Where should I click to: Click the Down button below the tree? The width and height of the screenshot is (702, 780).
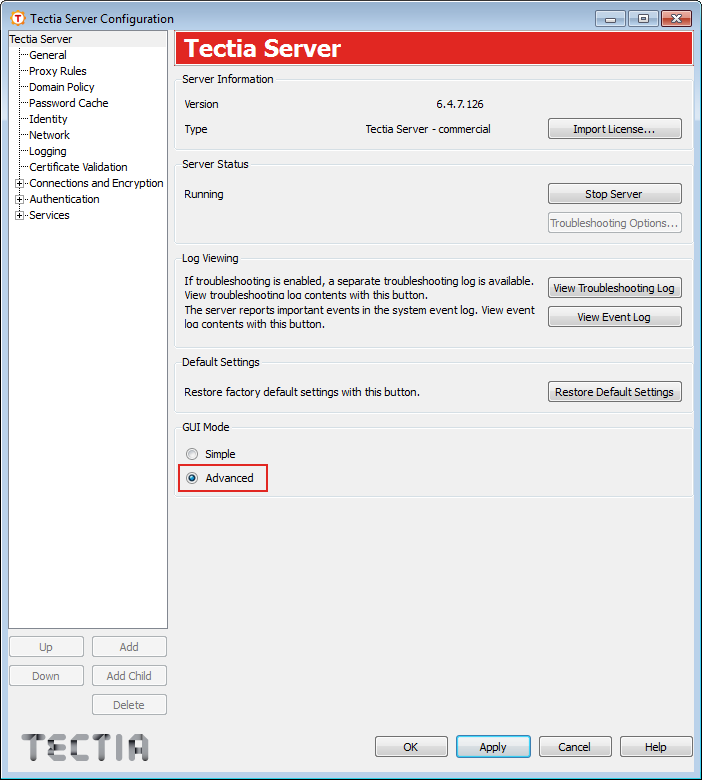tap(46, 676)
